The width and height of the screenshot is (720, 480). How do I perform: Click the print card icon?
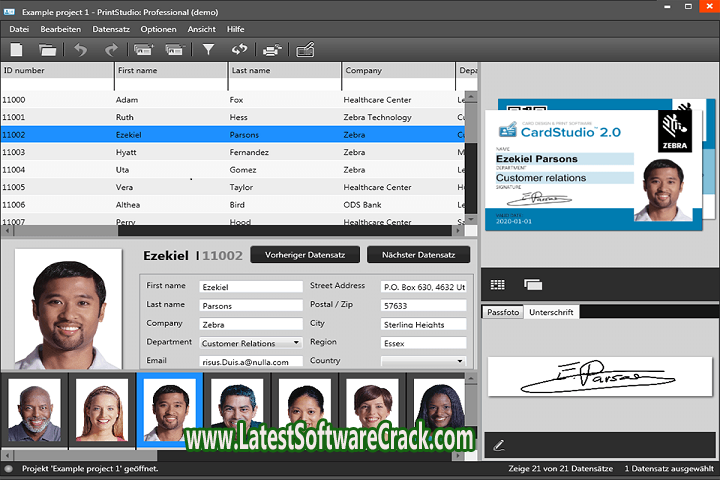tap(272, 50)
